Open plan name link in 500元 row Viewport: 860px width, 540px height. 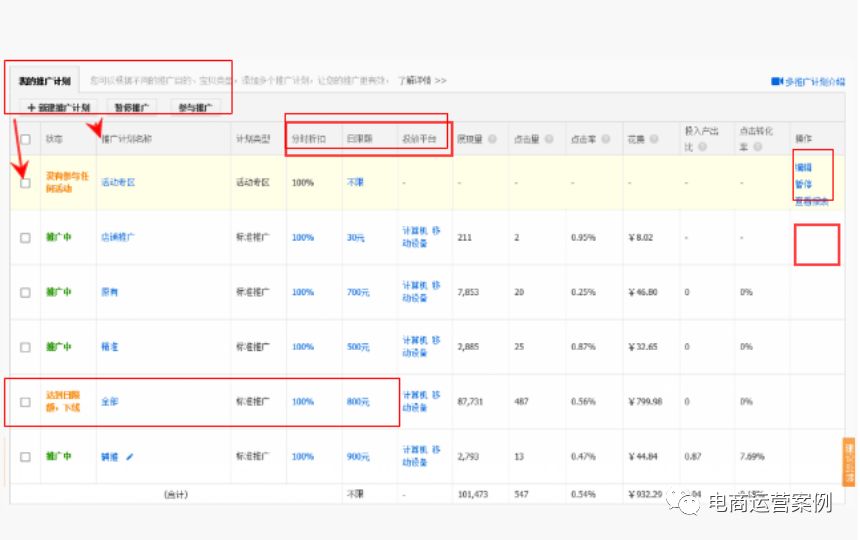pyautogui.click(x=110, y=346)
